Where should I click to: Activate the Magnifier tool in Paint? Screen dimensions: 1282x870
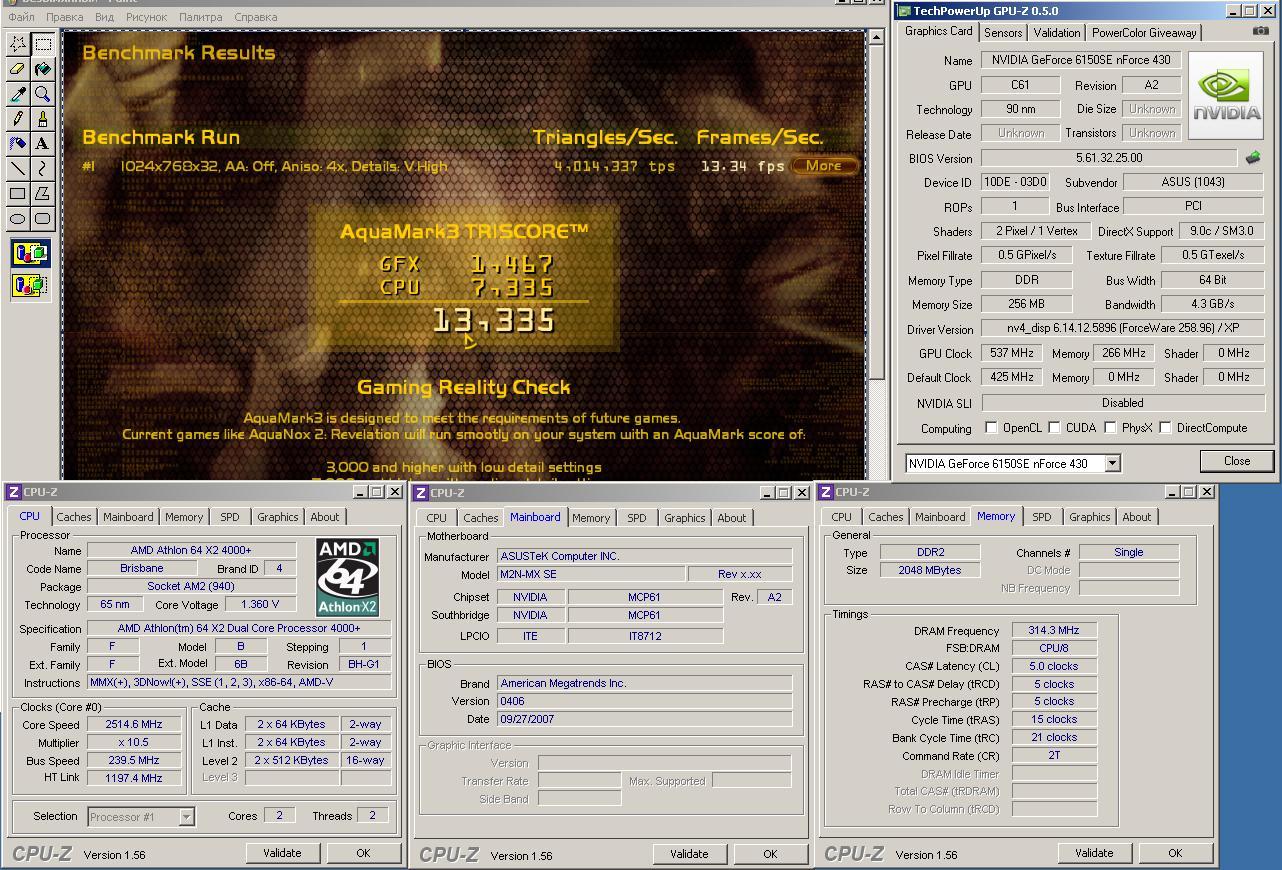[x=43, y=94]
